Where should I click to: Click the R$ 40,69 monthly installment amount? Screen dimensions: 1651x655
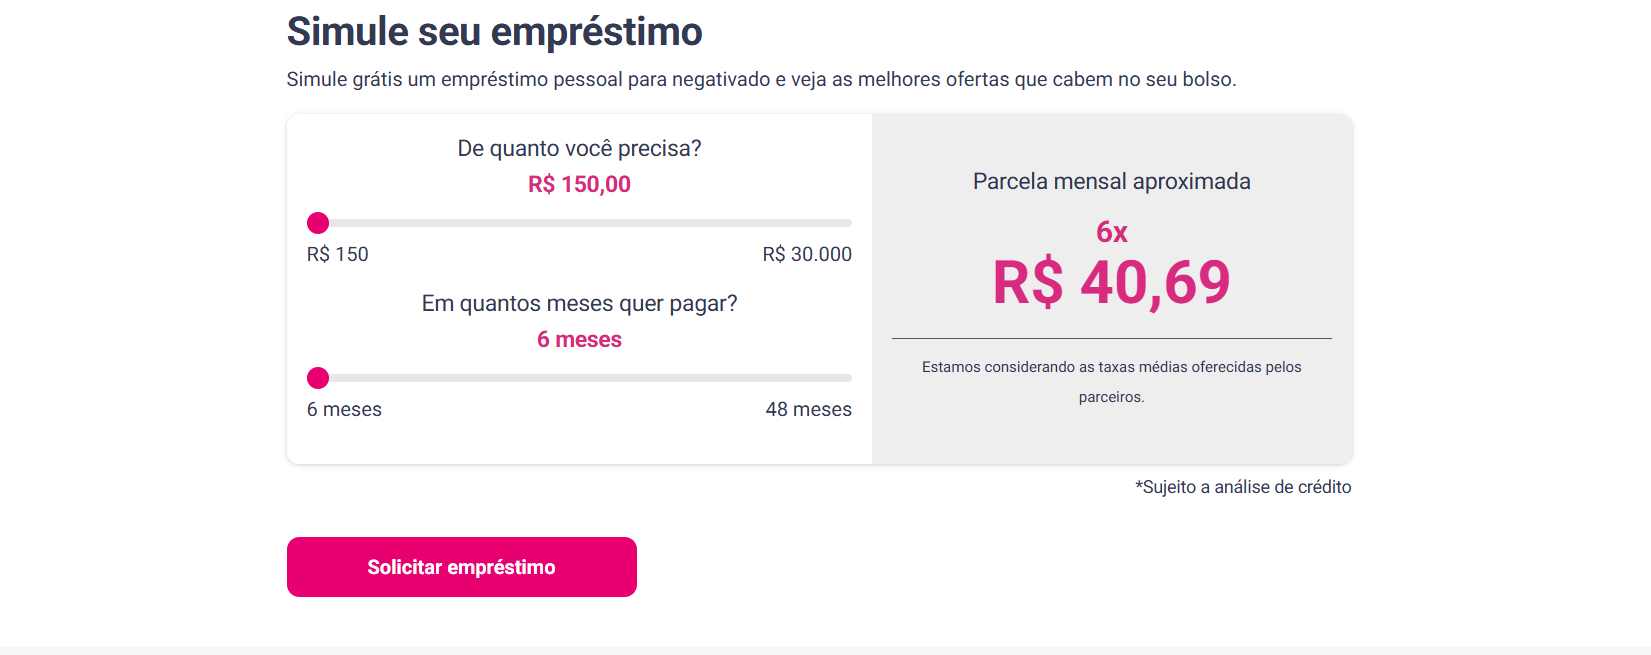1111,283
